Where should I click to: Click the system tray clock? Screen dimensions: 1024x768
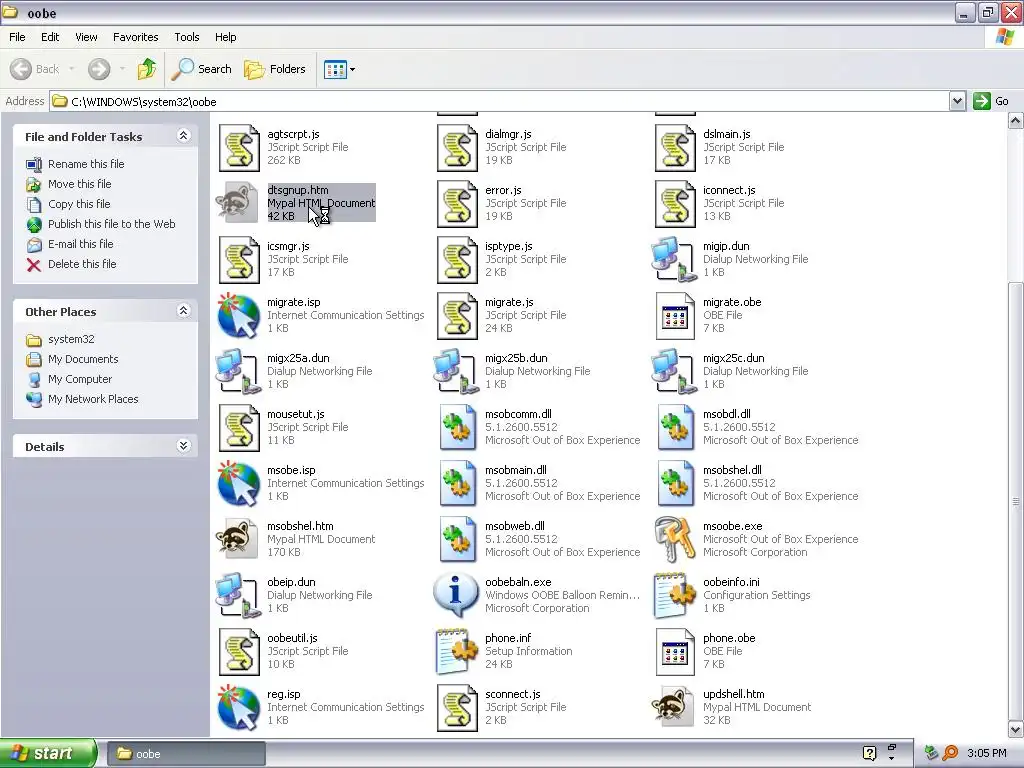986,754
